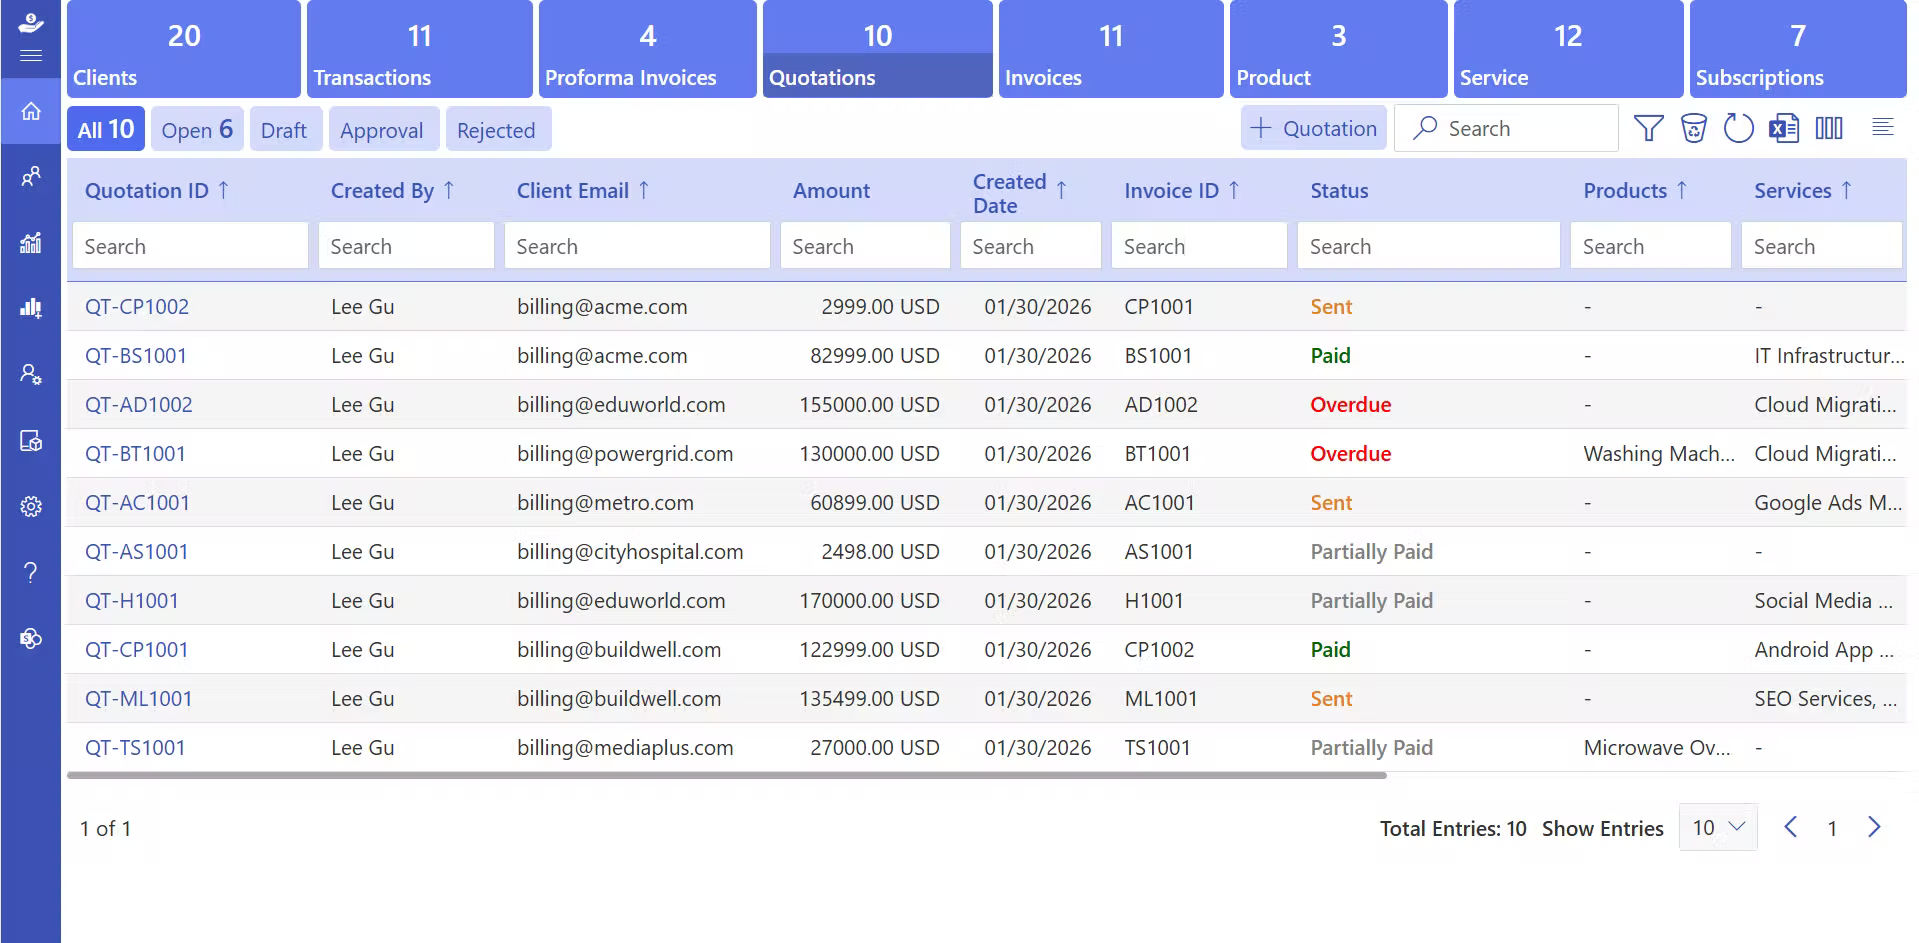1919x943 pixels.
Task: Open the recycle bin icon
Action: [1694, 128]
